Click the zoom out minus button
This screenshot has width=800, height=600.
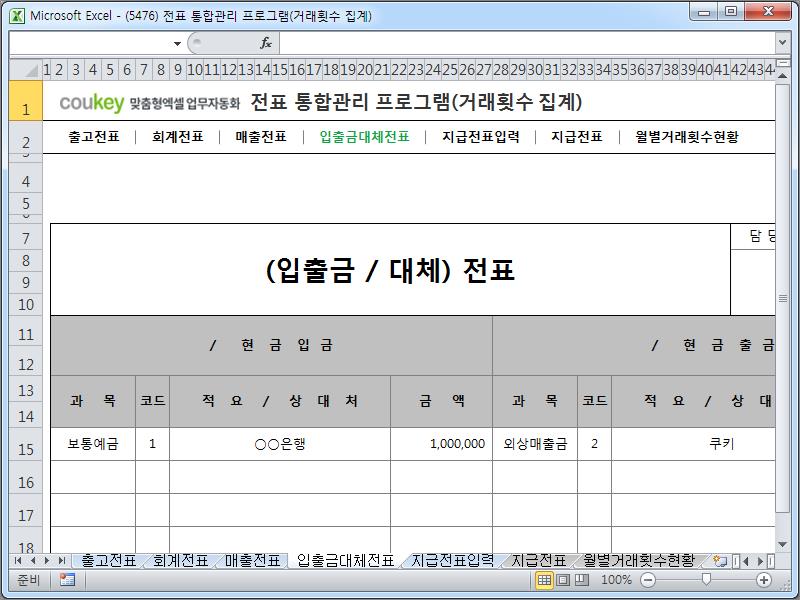coord(648,580)
